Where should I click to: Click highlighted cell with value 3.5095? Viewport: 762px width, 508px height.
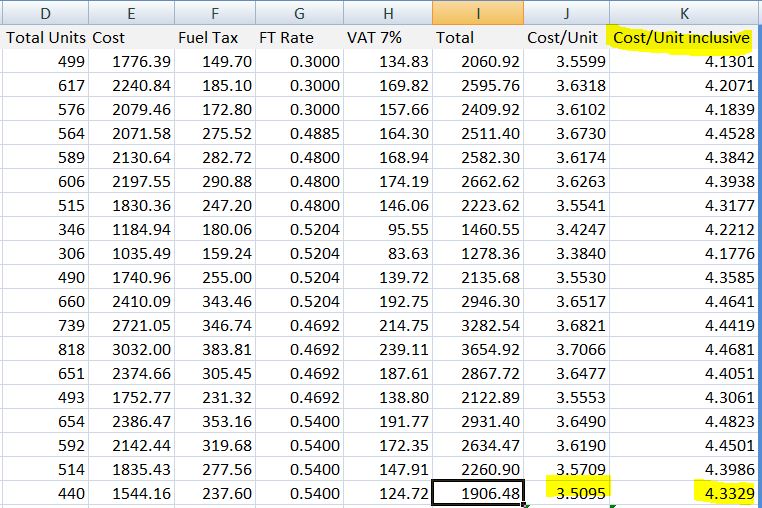click(566, 492)
